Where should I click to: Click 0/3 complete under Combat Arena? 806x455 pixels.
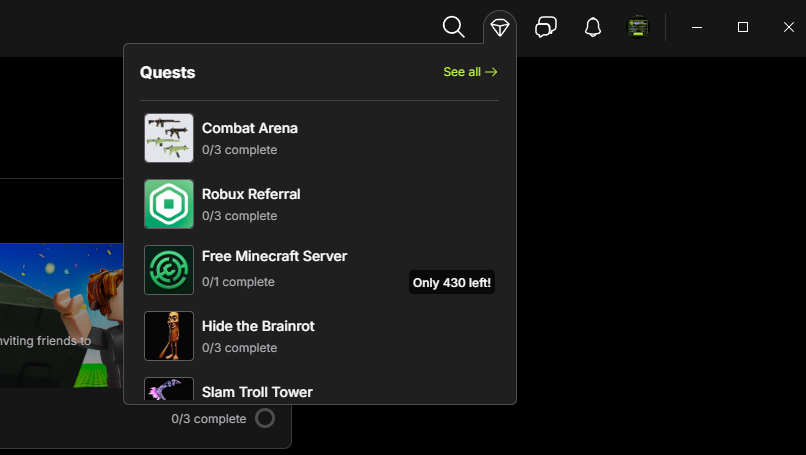pos(240,150)
